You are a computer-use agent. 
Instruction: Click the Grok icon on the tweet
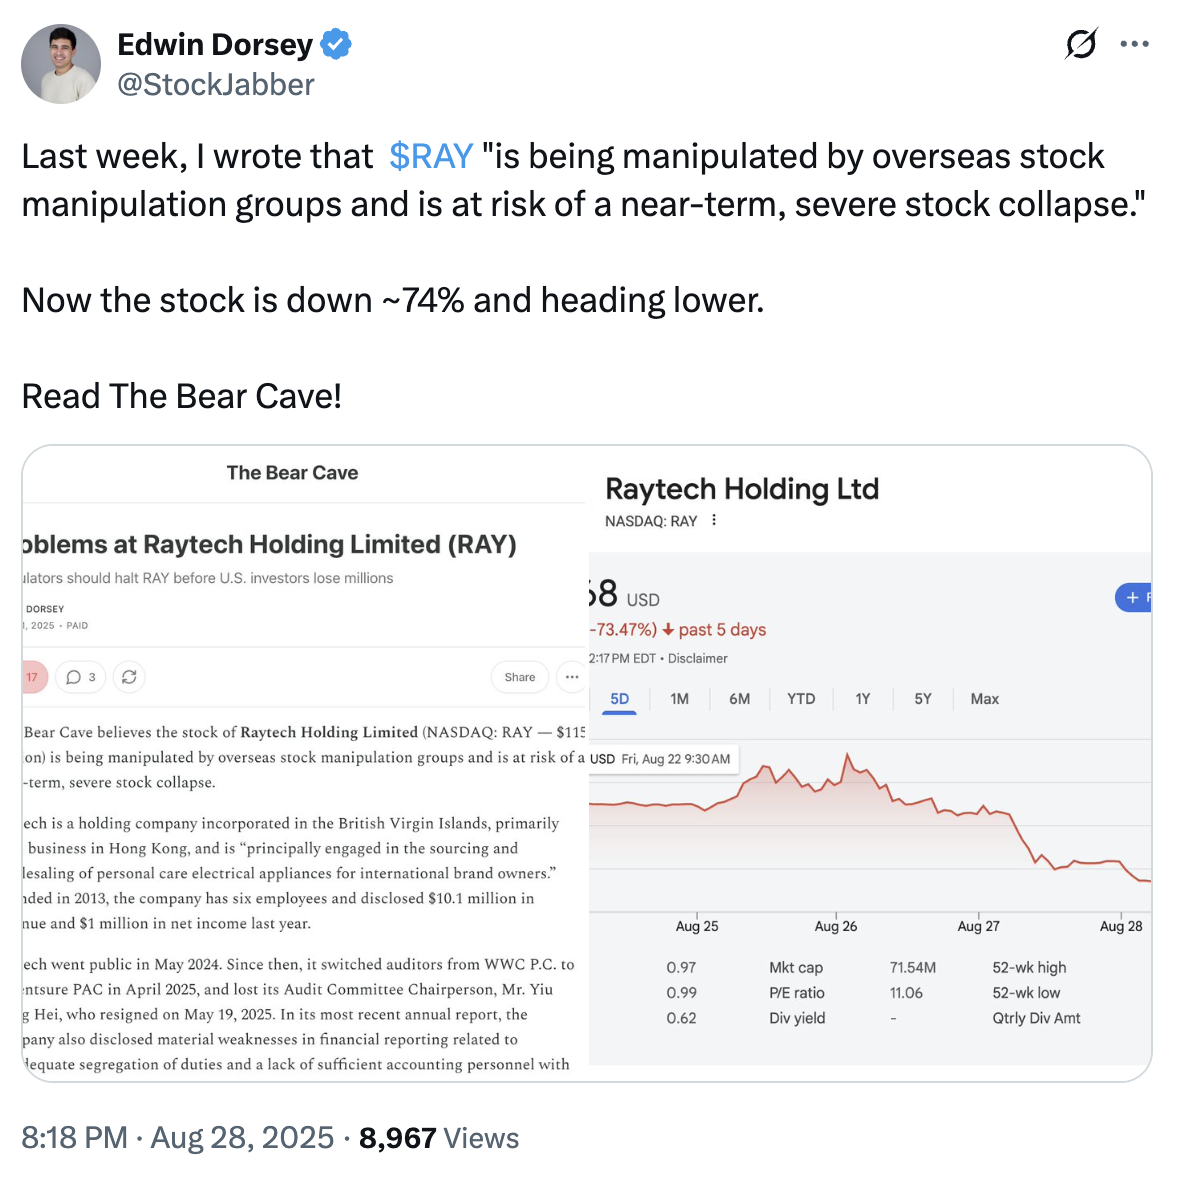[x=1081, y=44]
